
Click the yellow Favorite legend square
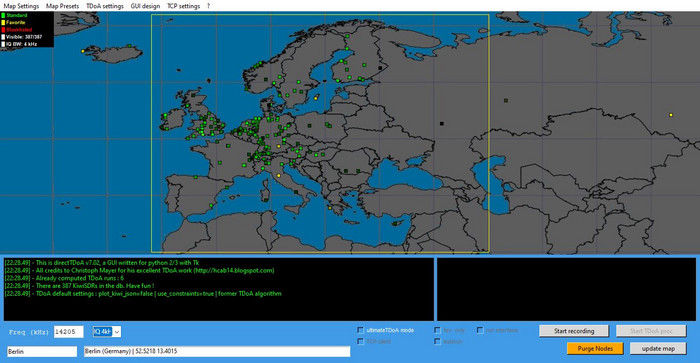tap(3, 22)
